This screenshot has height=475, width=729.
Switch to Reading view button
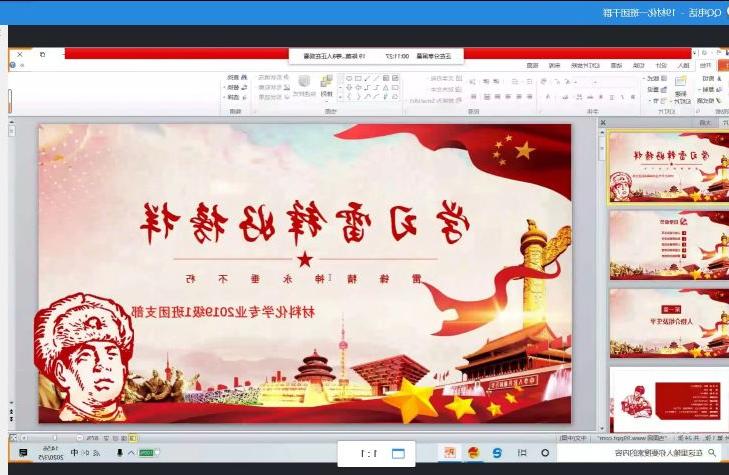coord(115,438)
